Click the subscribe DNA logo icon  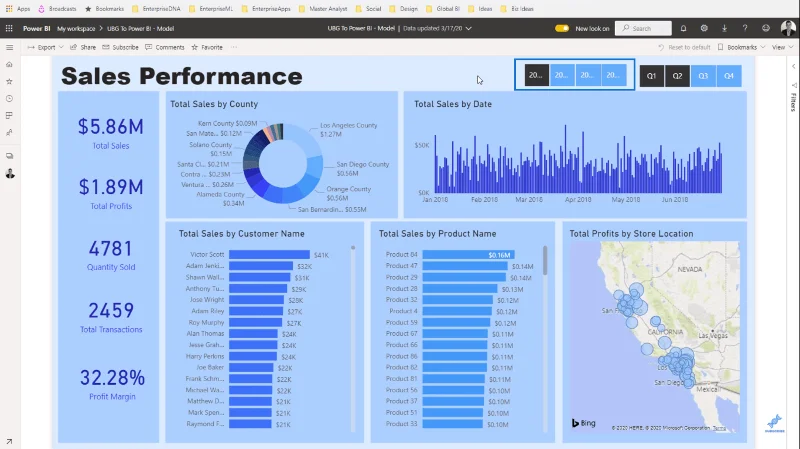774,423
